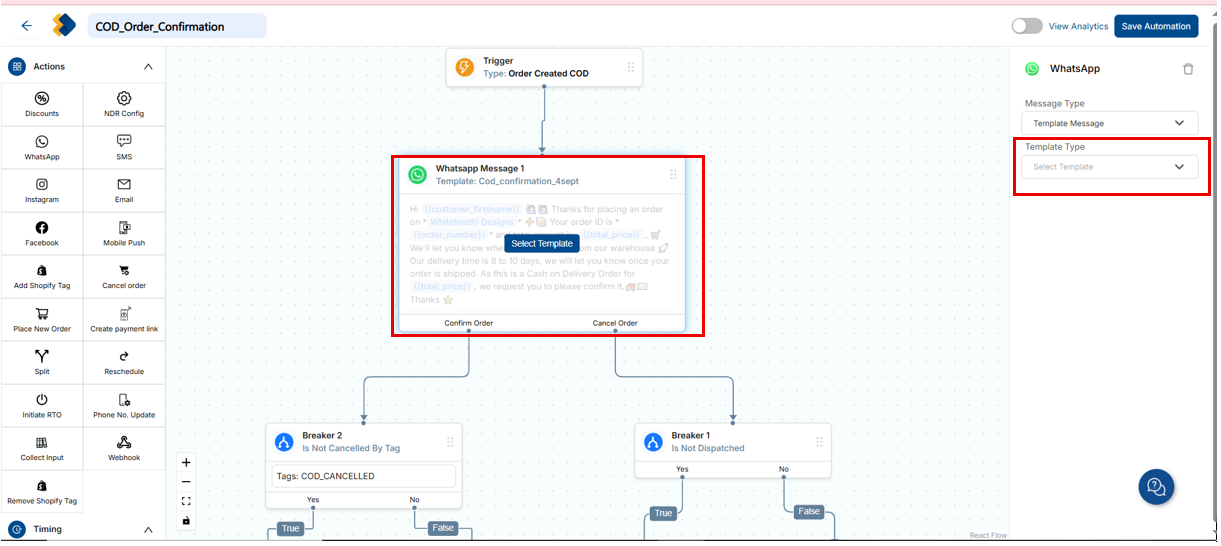Collapse the Actions section
Image resolution: width=1221 pixels, height=546 pixels.
[x=148, y=67]
